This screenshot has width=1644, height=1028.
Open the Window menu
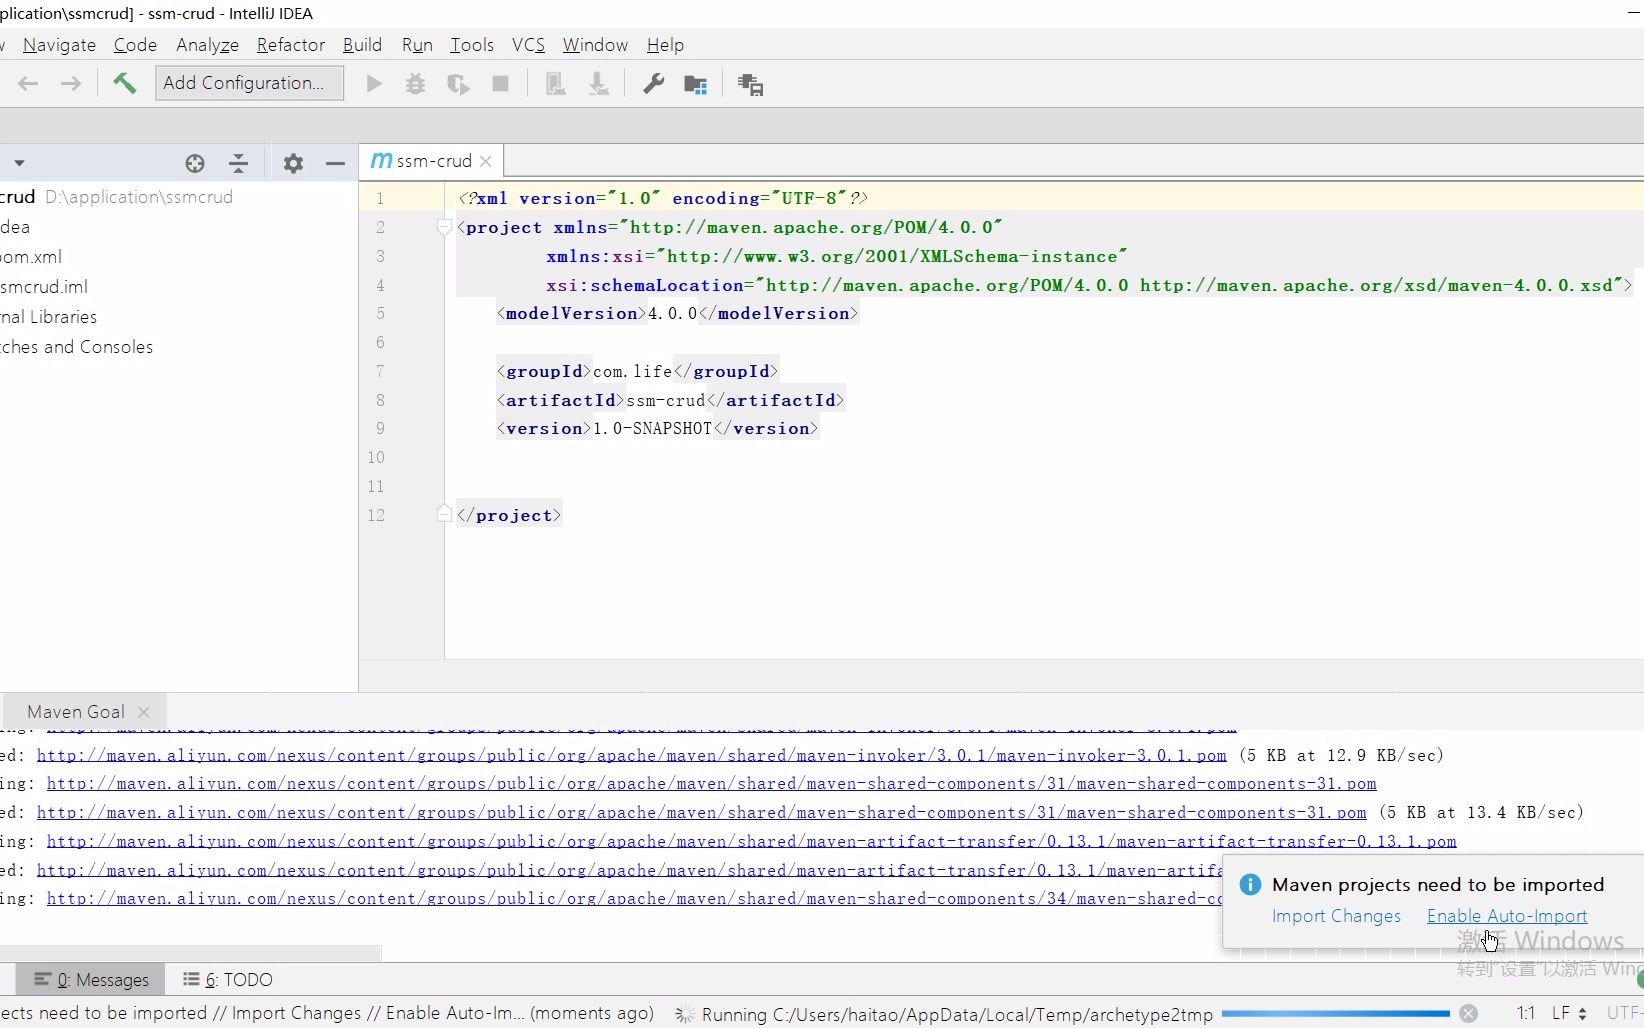click(595, 45)
